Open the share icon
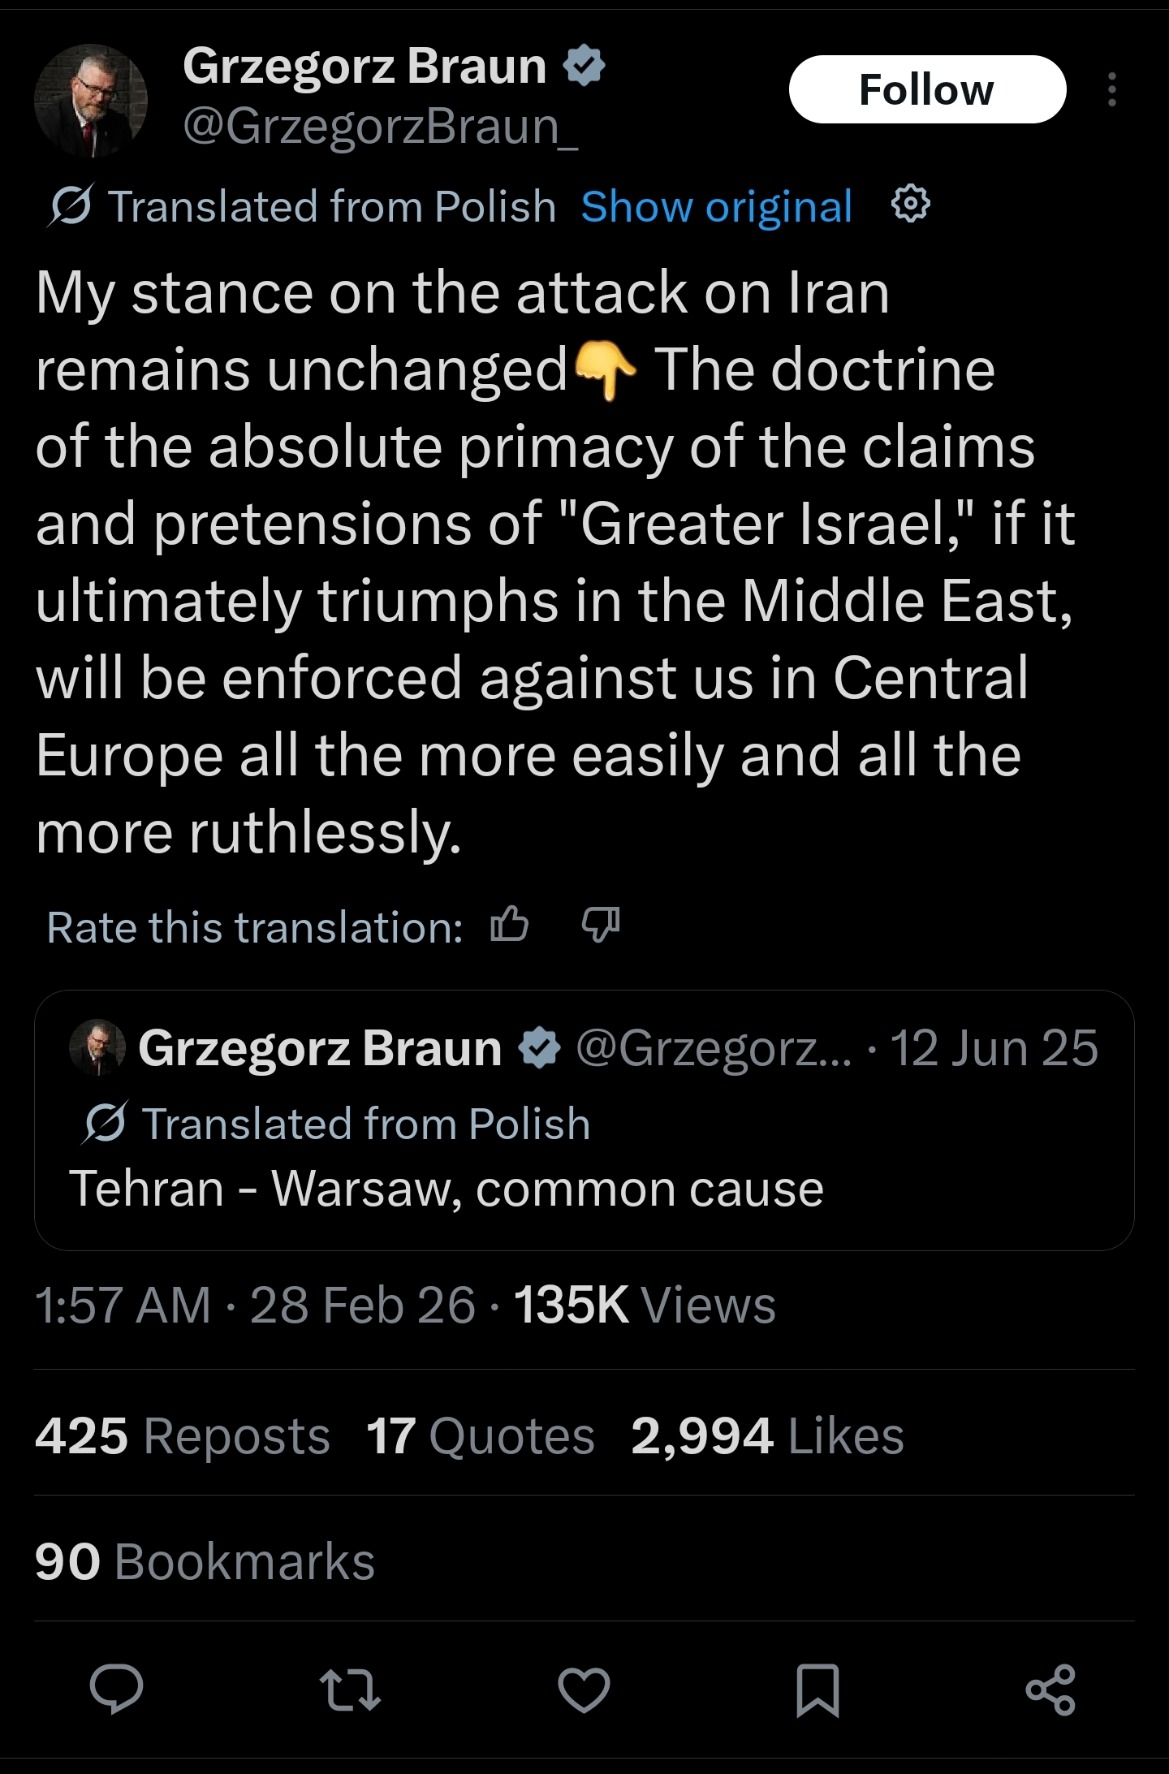The height and width of the screenshot is (1774, 1169). pyautogui.click(x=1051, y=1690)
